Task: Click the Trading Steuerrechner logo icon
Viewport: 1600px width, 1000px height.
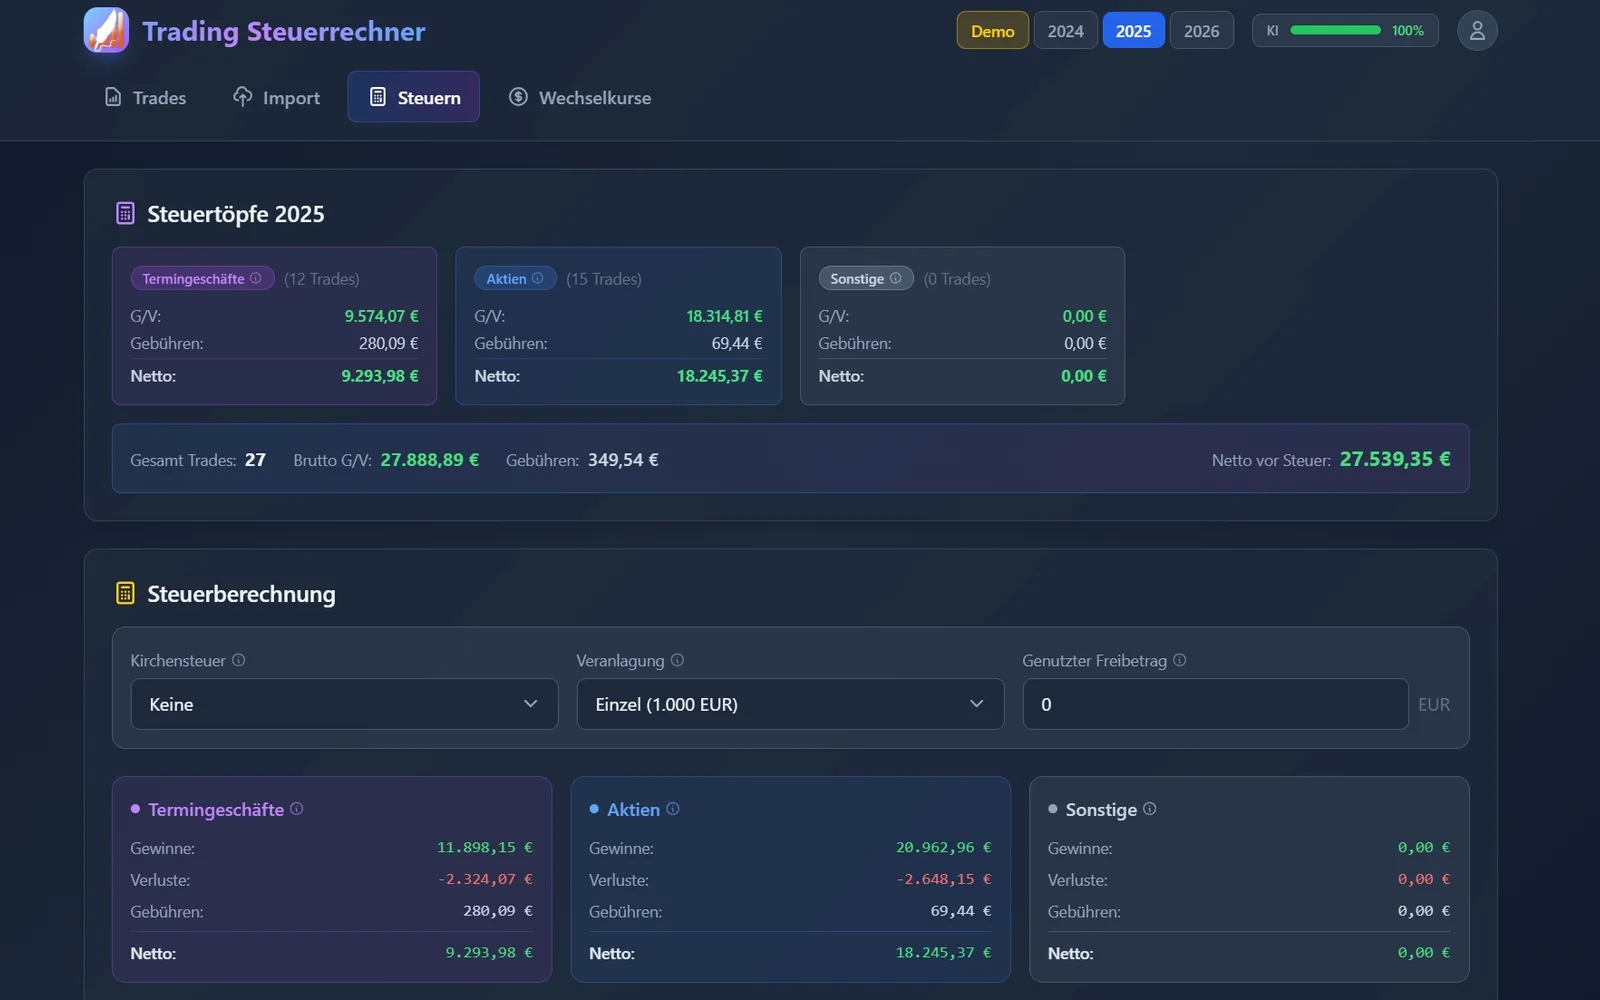Action: pos(106,30)
